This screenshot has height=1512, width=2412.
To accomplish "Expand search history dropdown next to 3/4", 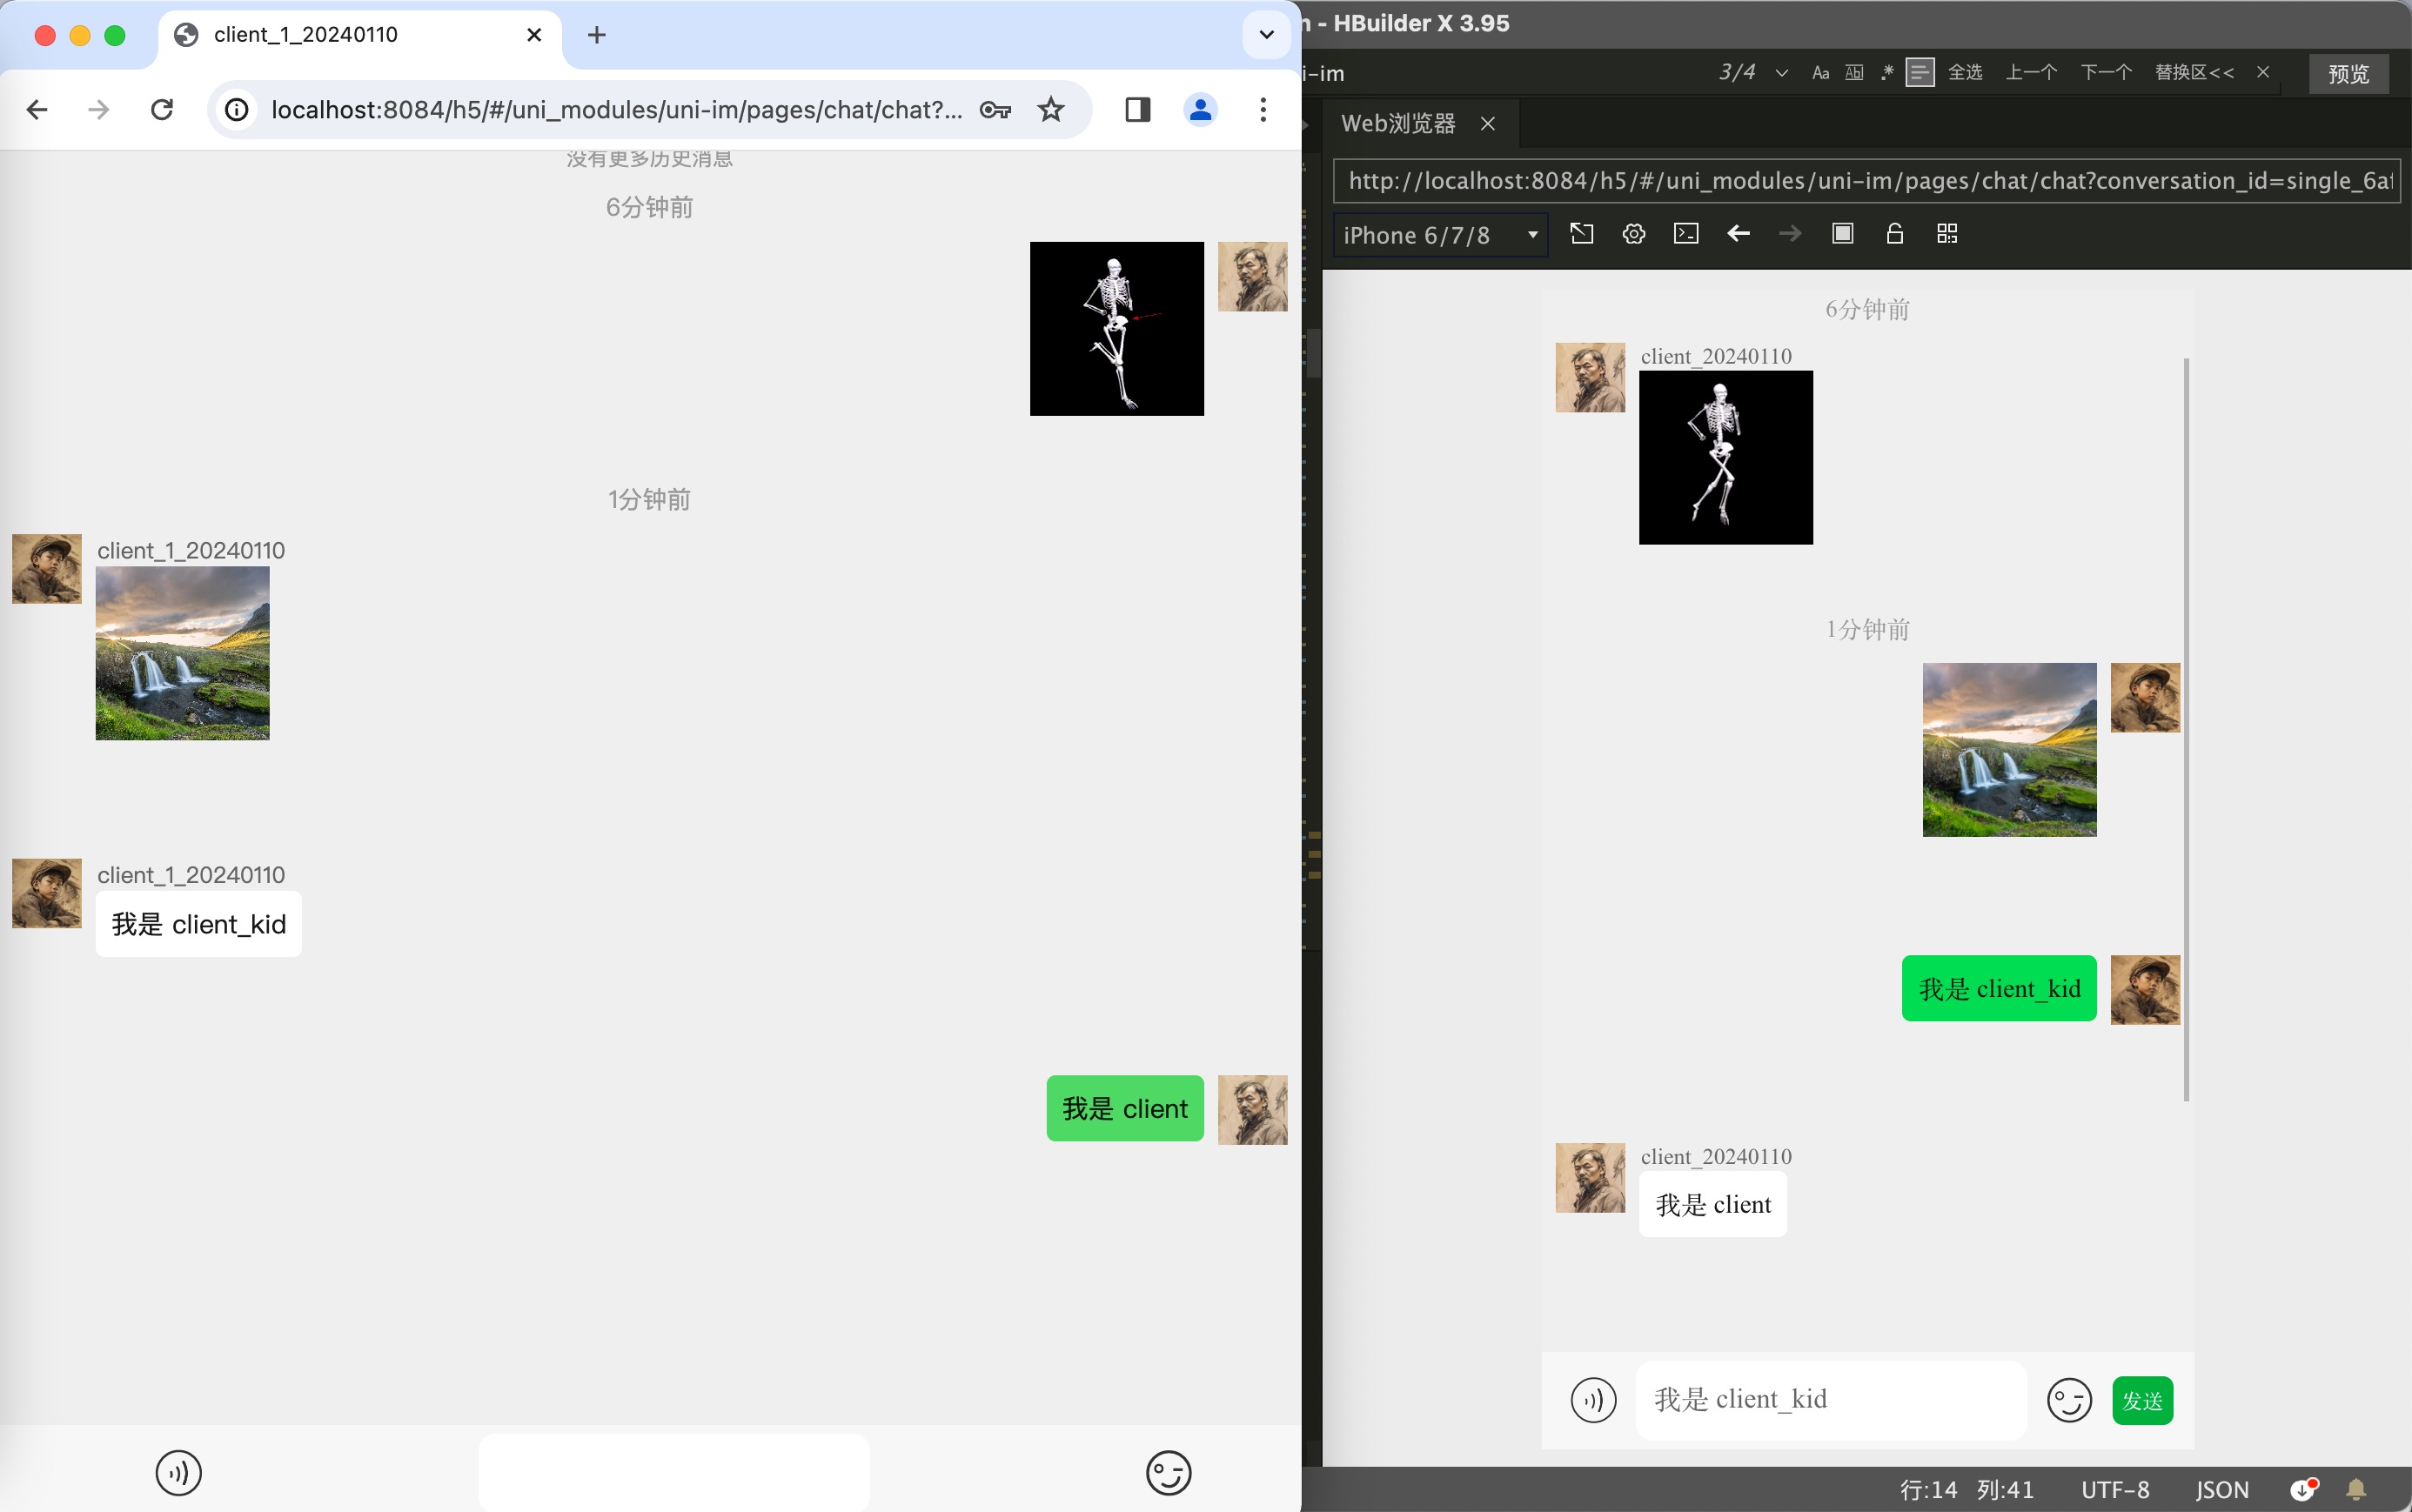I will 1781,73.
